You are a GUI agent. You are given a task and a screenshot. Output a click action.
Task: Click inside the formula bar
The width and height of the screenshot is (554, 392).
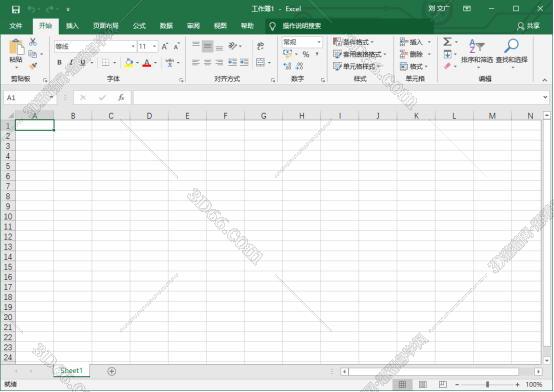pyautogui.click(x=337, y=98)
